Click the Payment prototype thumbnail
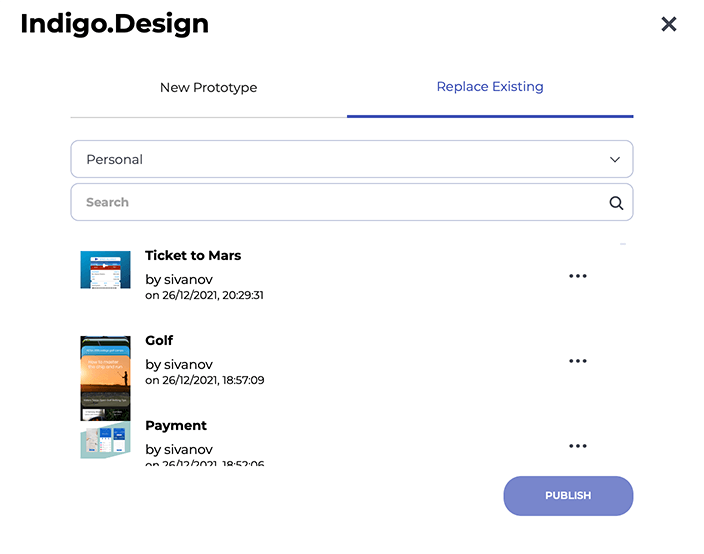The image size is (704, 554). tap(106, 440)
